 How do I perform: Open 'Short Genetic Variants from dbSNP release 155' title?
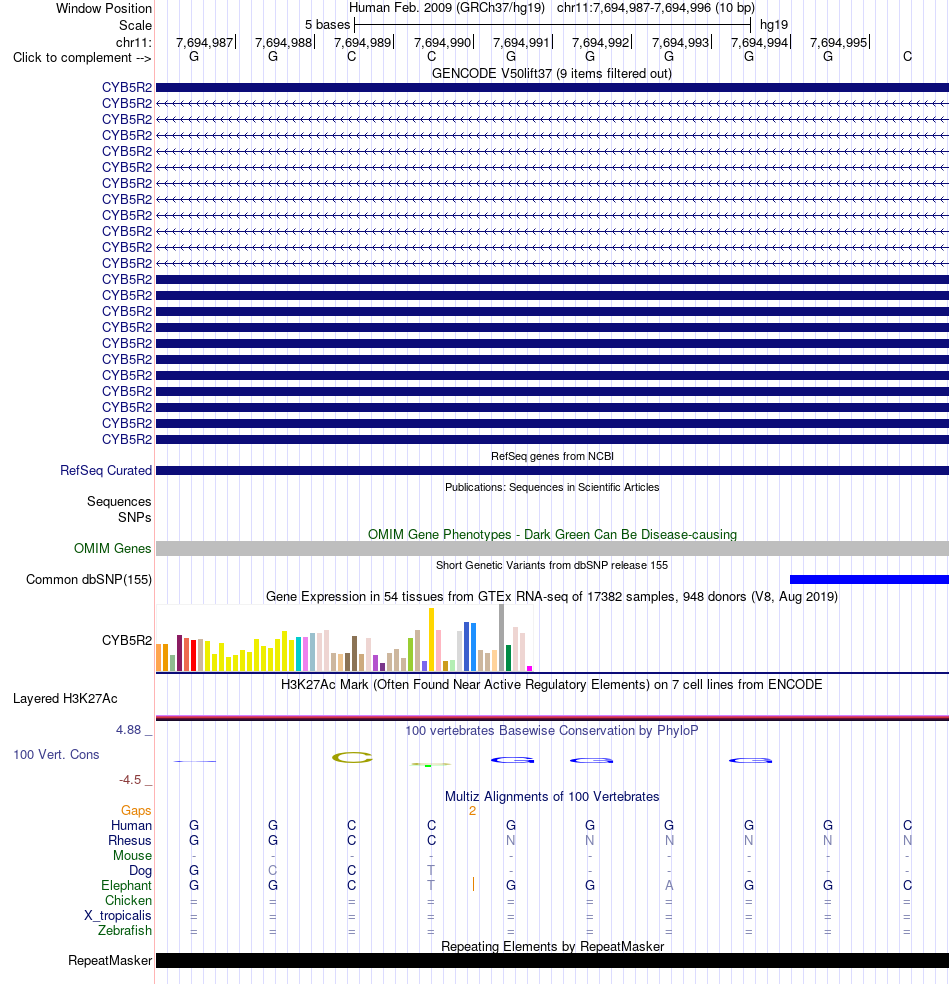(552, 565)
